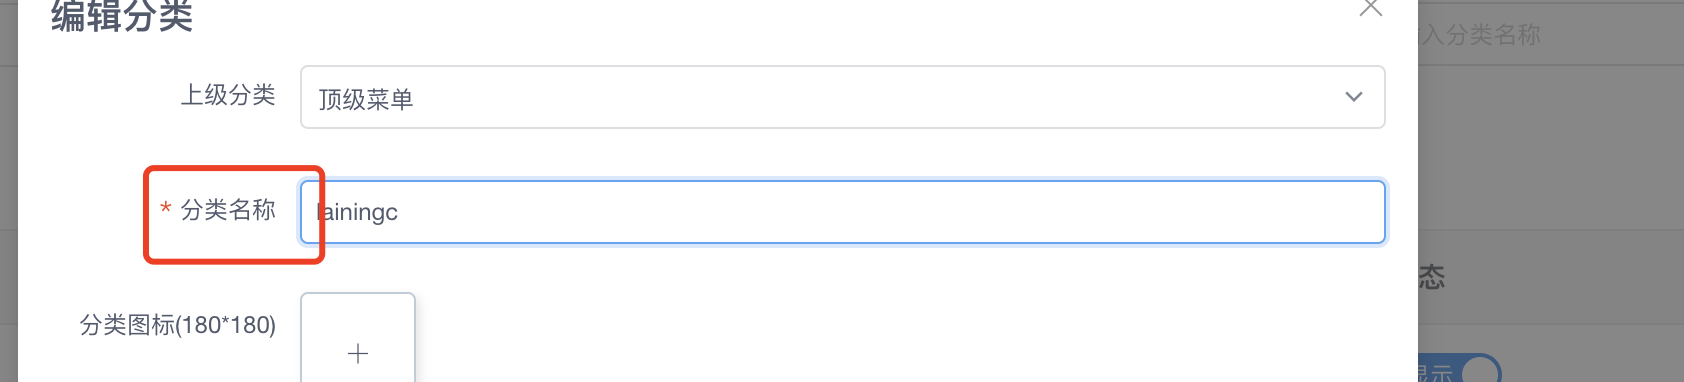
Task: Click the chevron arrow in 上级分类 field
Action: (x=1354, y=97)
